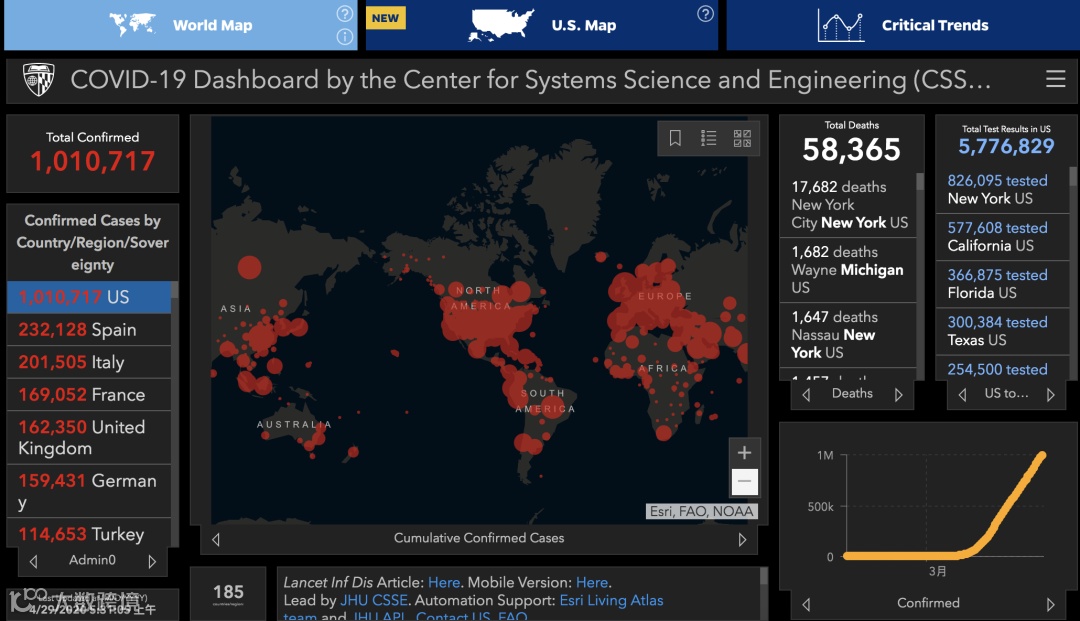Select the 169,052 France row
1080x621 pixels.
click(89, 394)
